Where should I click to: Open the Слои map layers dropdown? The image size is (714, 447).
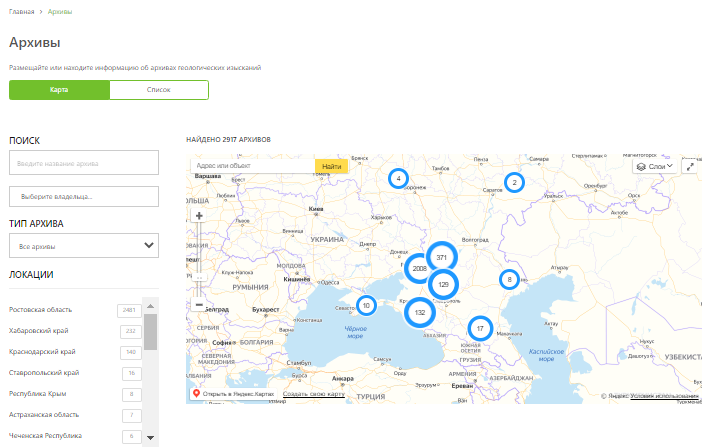pyautogui.click(x=655, y=166)
